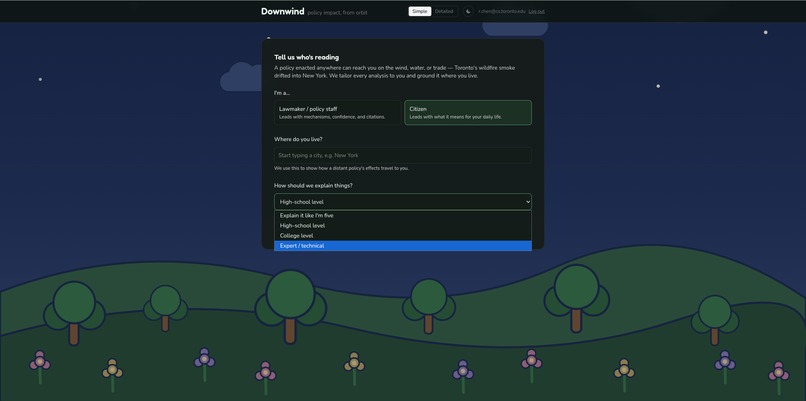Click the 'Tell us who's reading' heading
The height and width of the screenshot is (401, 806).
click(x=306, y=57)
